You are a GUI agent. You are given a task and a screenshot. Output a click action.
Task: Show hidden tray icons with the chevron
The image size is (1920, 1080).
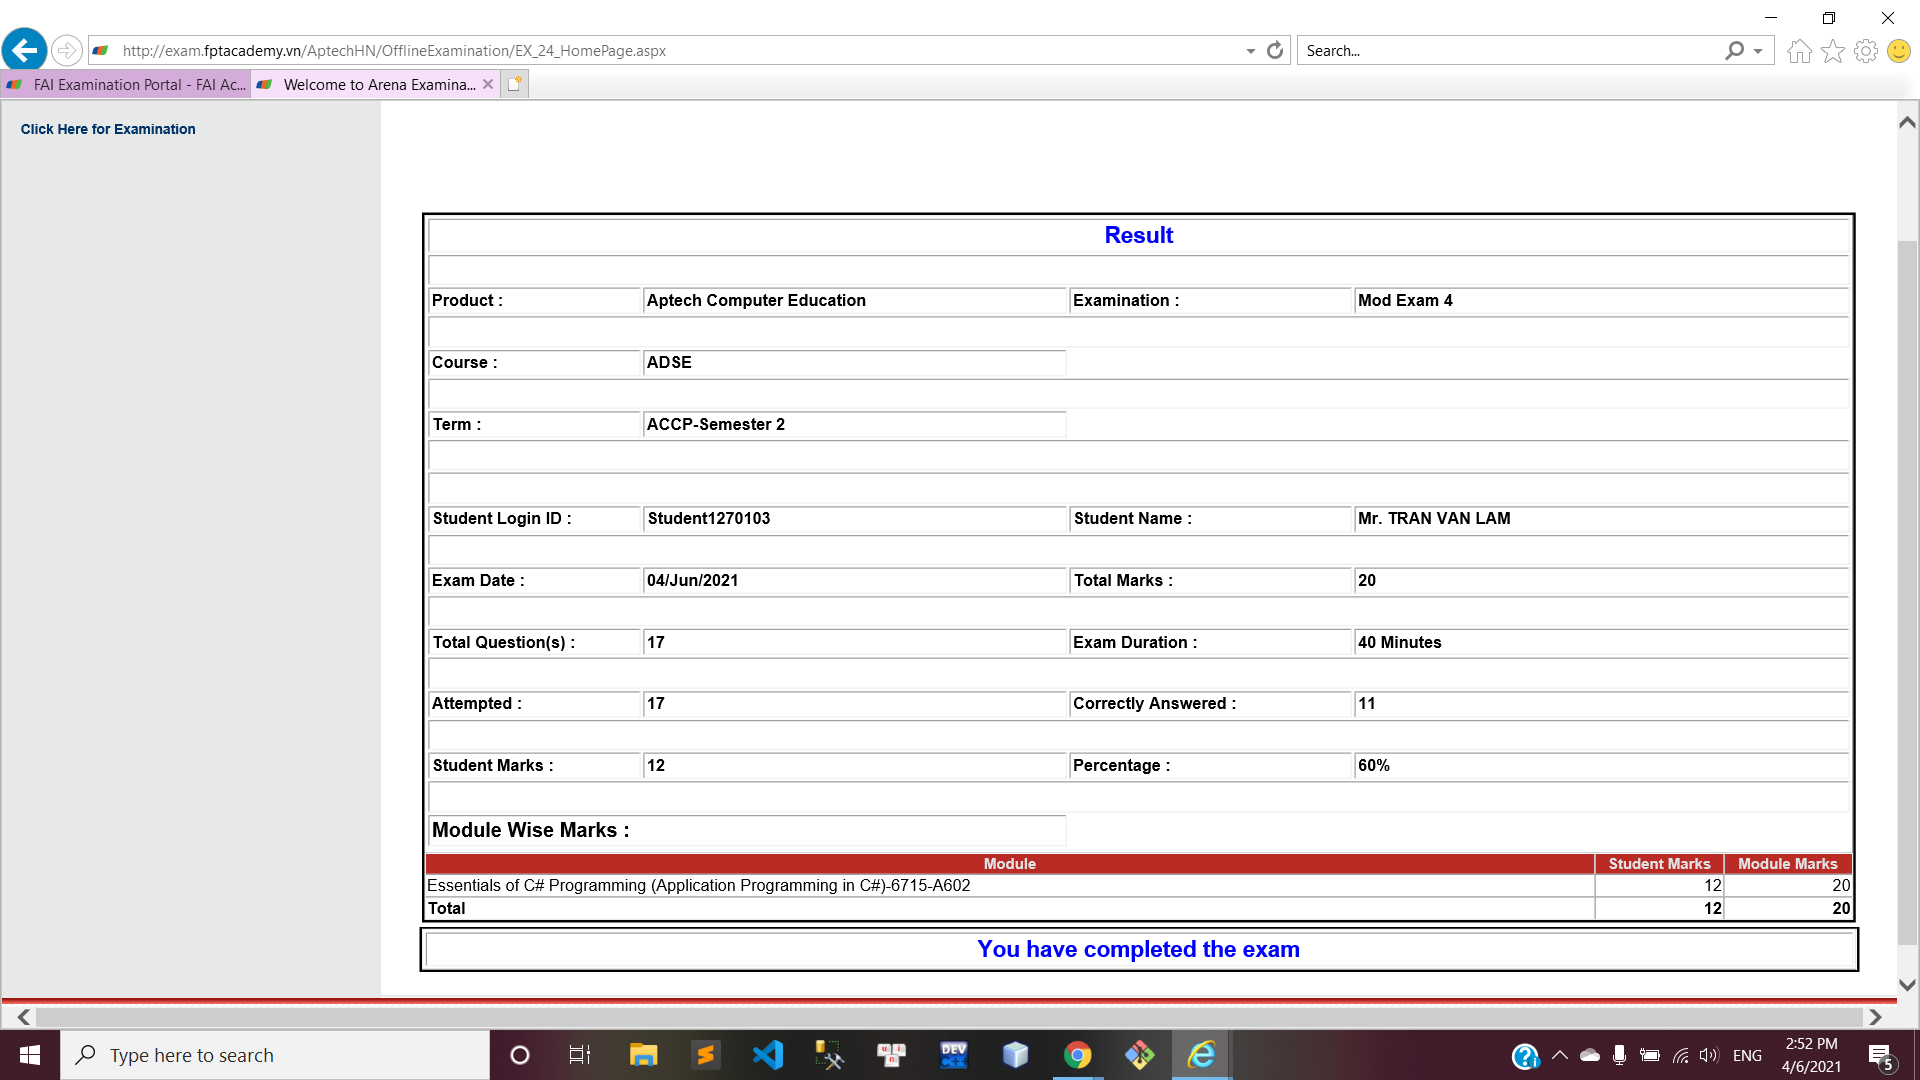(x=1559, y=1056)
